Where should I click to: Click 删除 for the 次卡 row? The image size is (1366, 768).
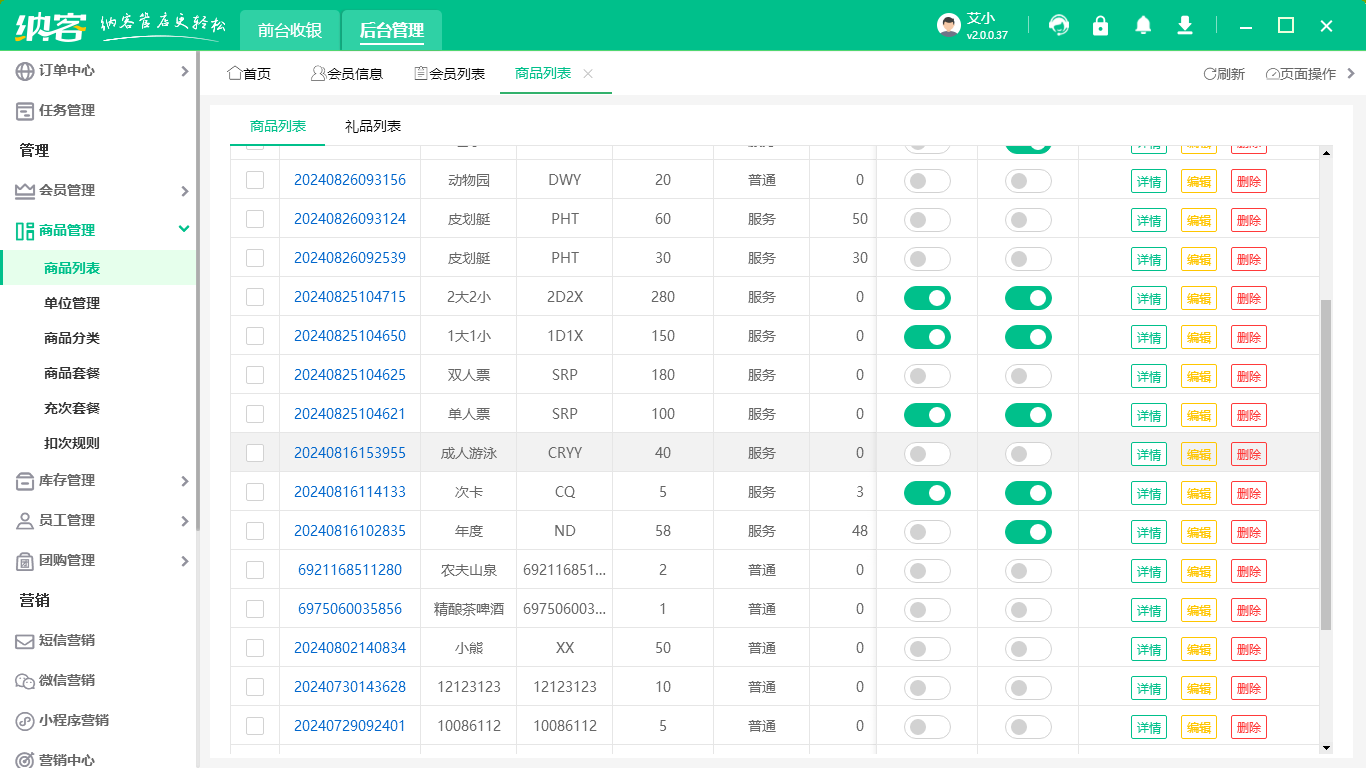pyautogui.click(x=1249, y=493)
